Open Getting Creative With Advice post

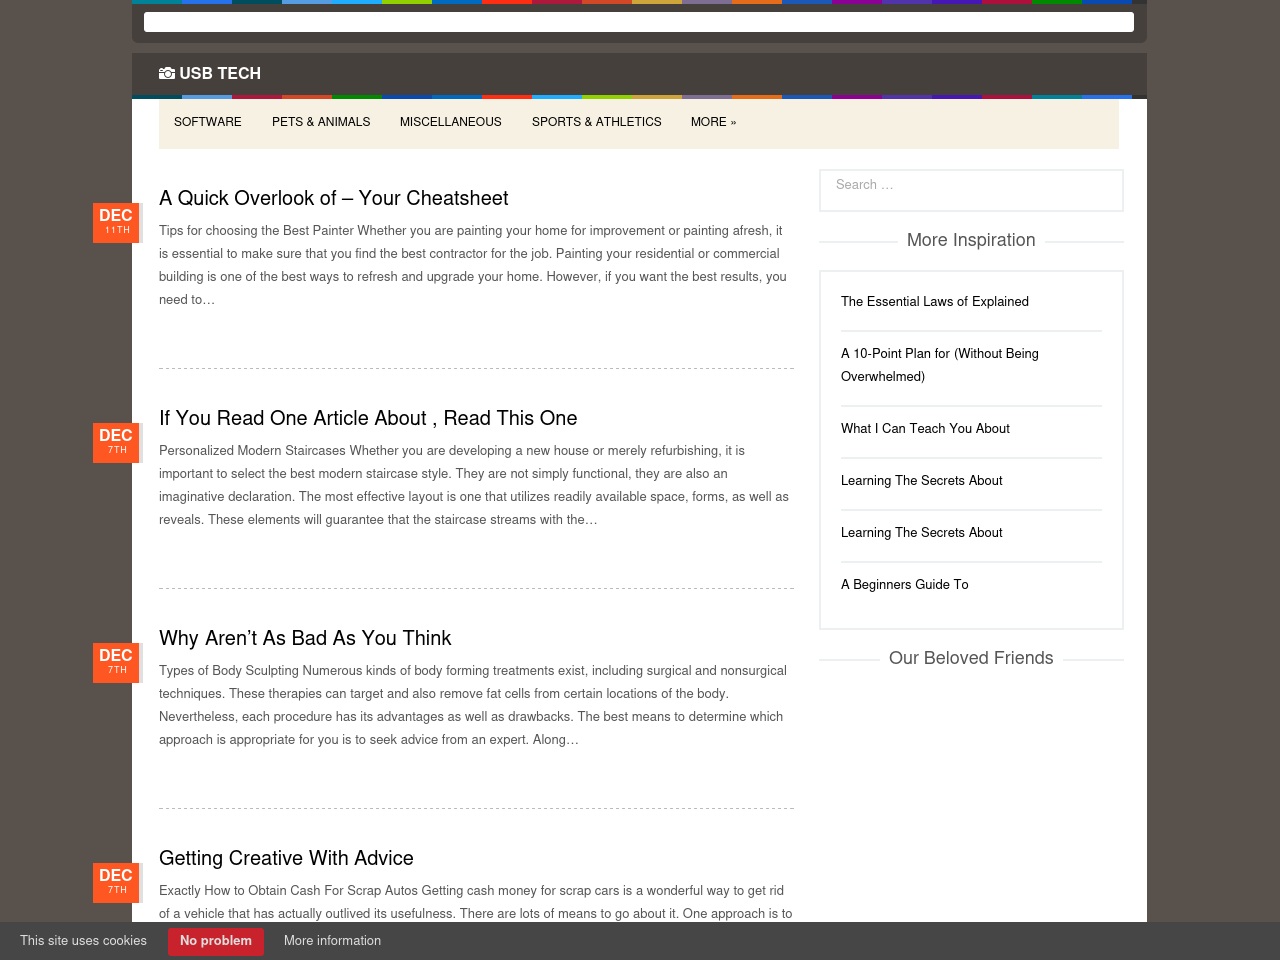[286, 858]
